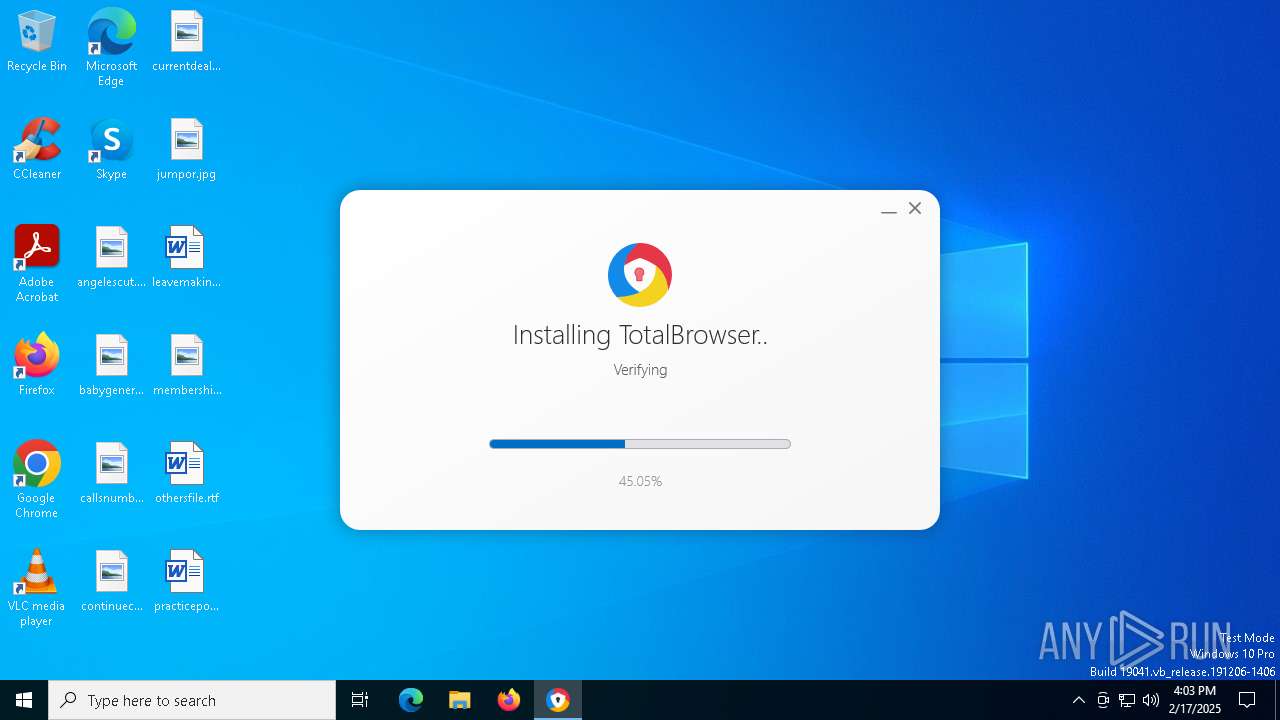1280x720 pixels.
Task: Show hidden system tray icons
Action: coord(1079,700)
